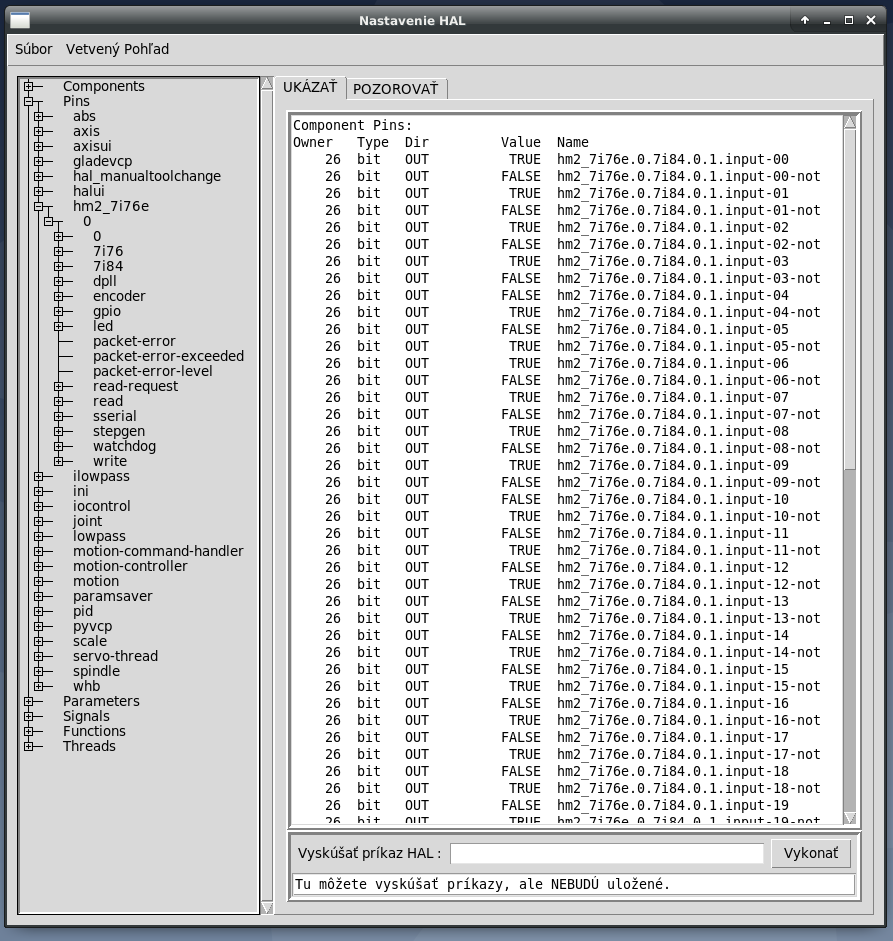
Task: Click the window menu icon in title bar
Action: pos(20,21)
